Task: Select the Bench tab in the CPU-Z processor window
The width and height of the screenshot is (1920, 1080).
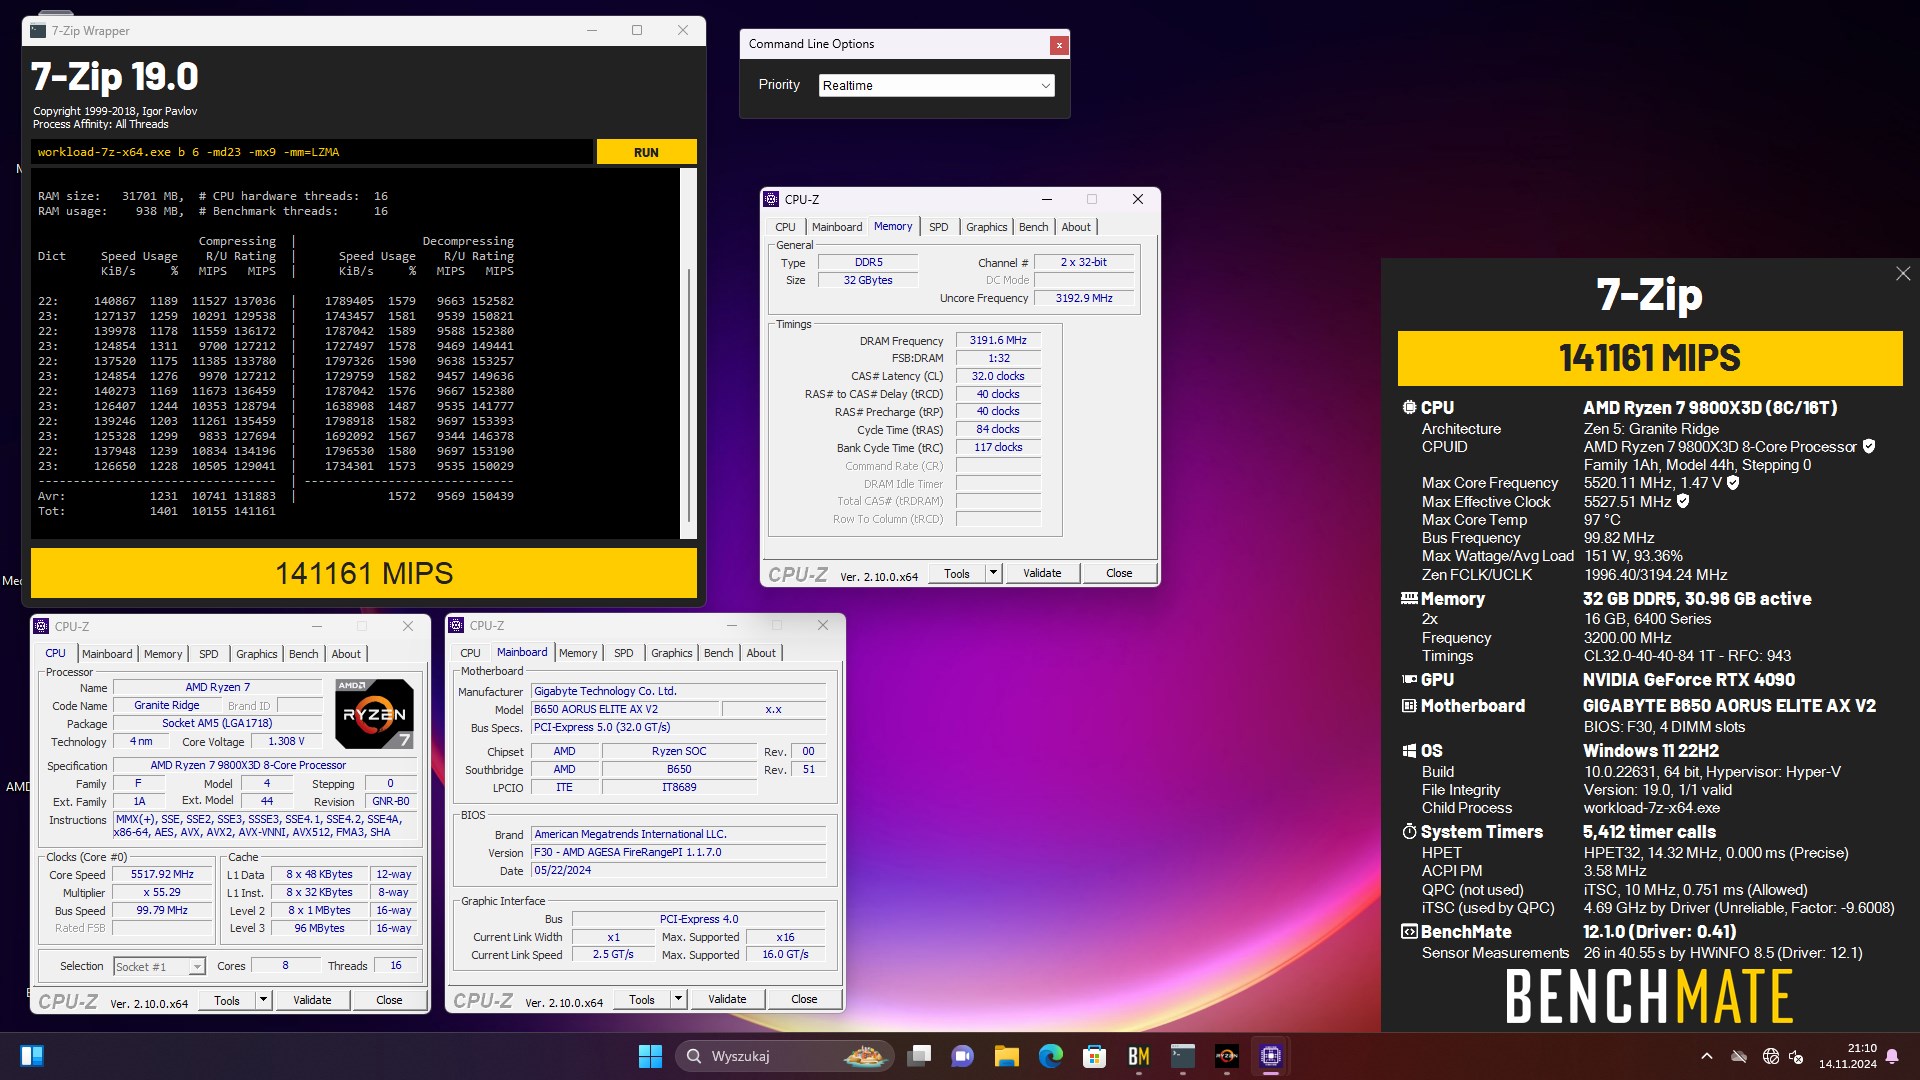Action: pos(303,654)
